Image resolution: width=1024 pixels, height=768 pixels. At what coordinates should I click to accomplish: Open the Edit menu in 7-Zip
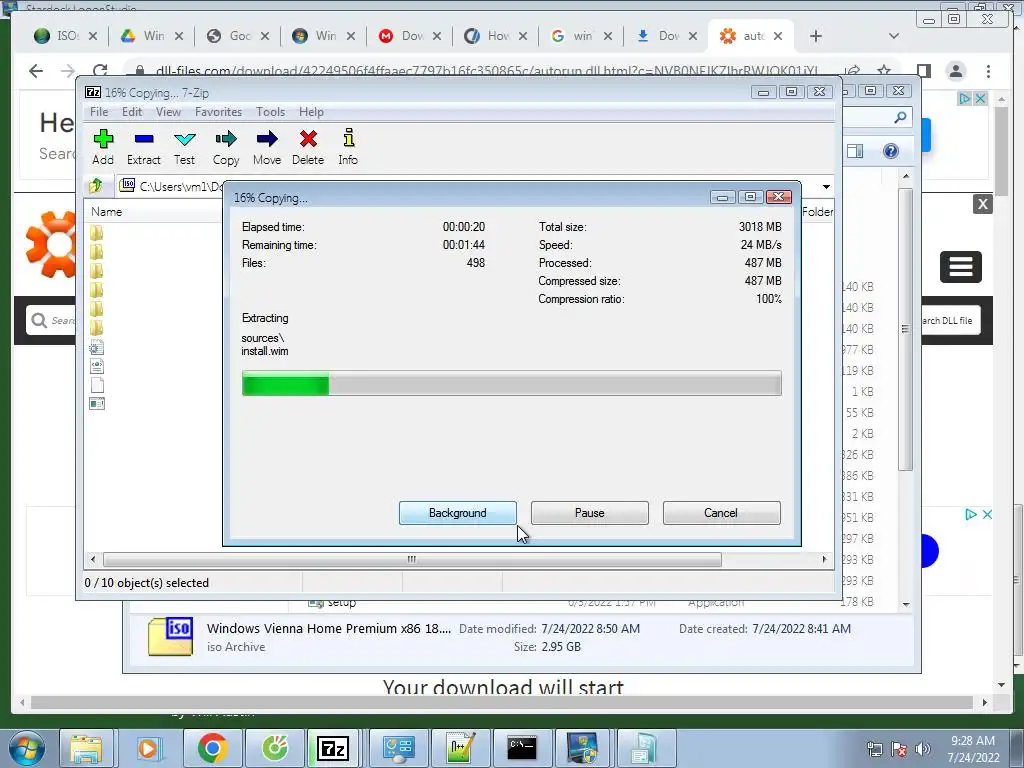click(132, 112)
